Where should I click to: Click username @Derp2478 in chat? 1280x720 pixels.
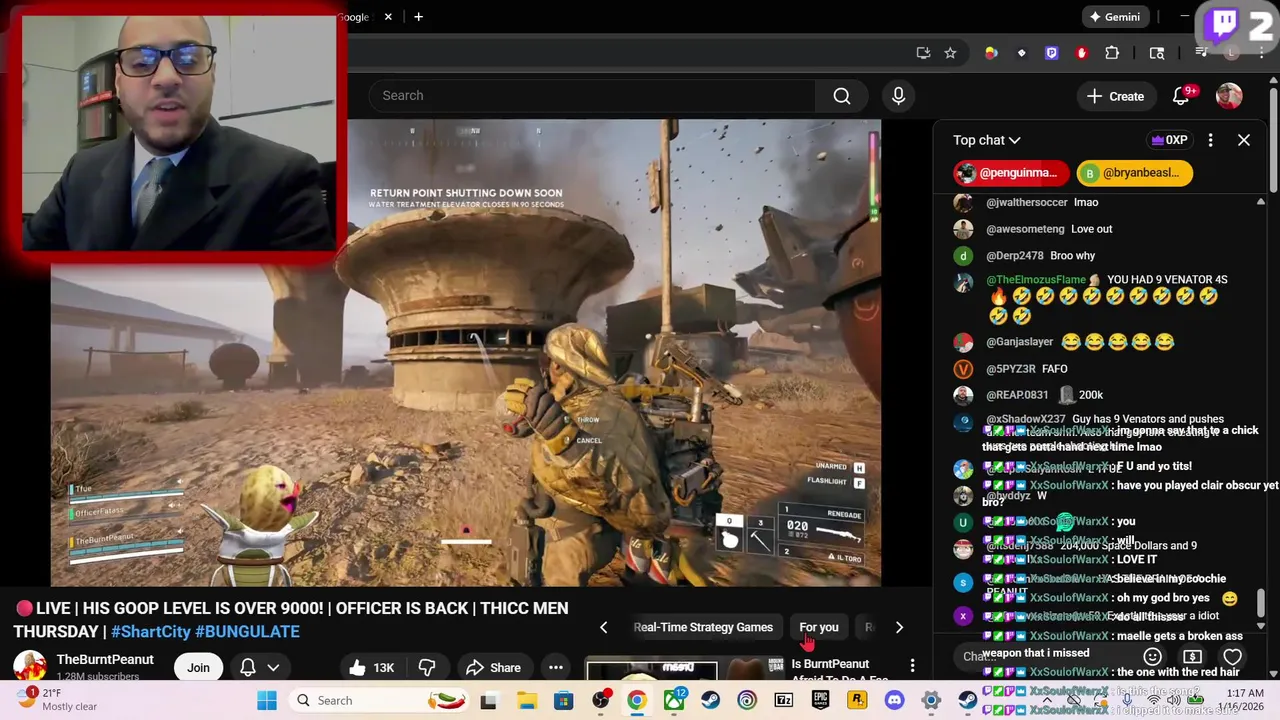coord(1015,256)
